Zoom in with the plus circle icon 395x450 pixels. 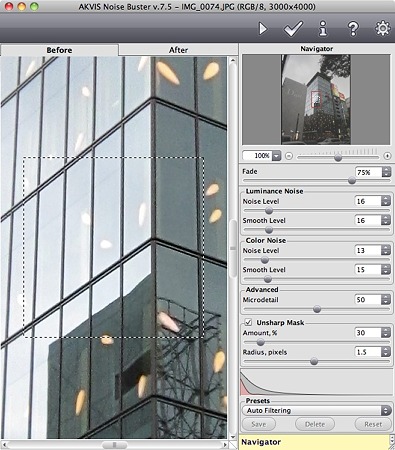tap(387, 156)
